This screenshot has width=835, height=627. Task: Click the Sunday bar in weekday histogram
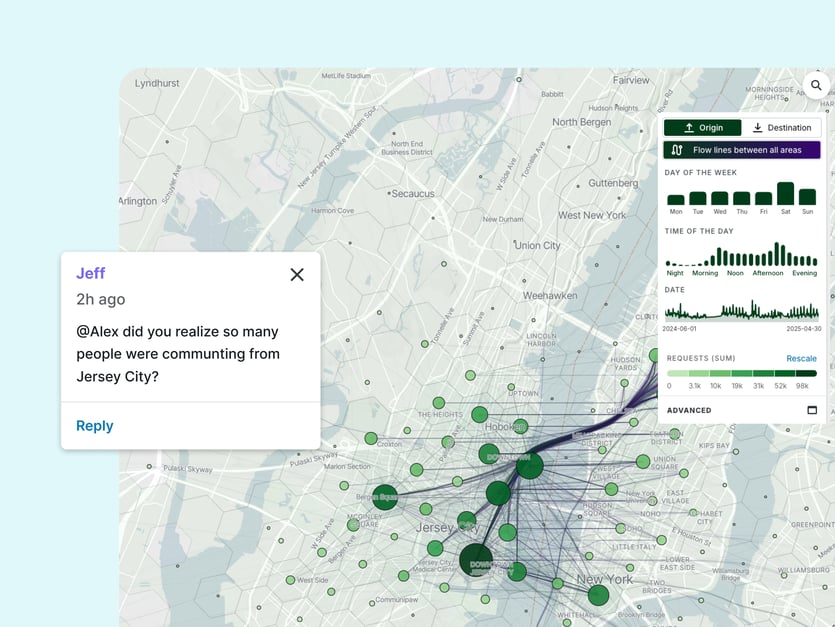click(807, 197)
